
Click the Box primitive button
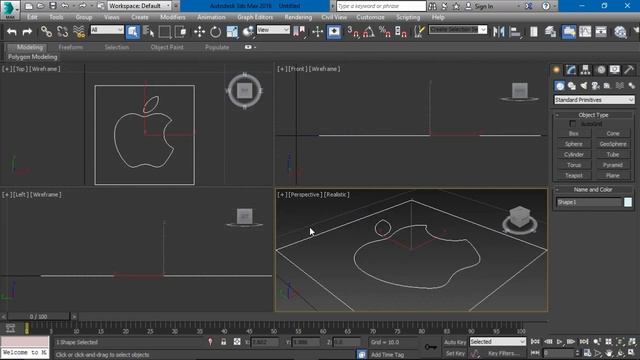(x=573, y=133)
